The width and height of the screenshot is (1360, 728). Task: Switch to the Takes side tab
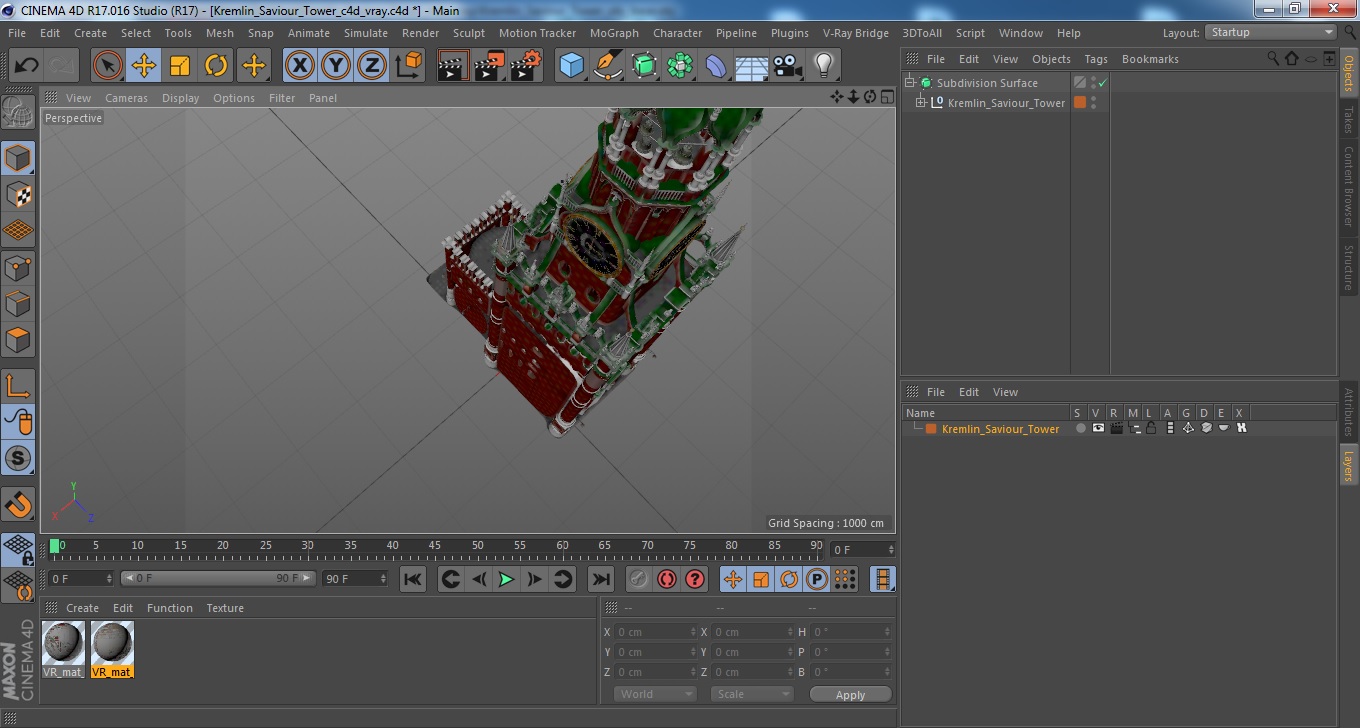1349,120
